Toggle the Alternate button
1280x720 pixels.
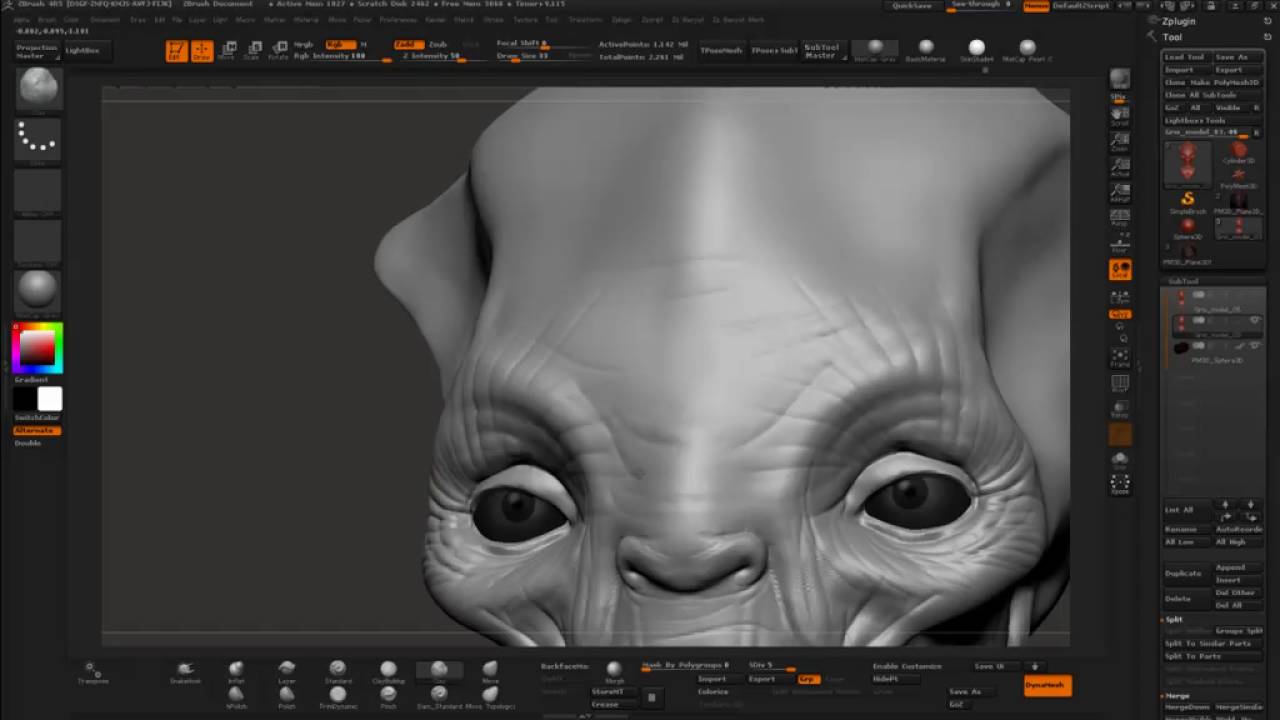[x=37, y=430]
